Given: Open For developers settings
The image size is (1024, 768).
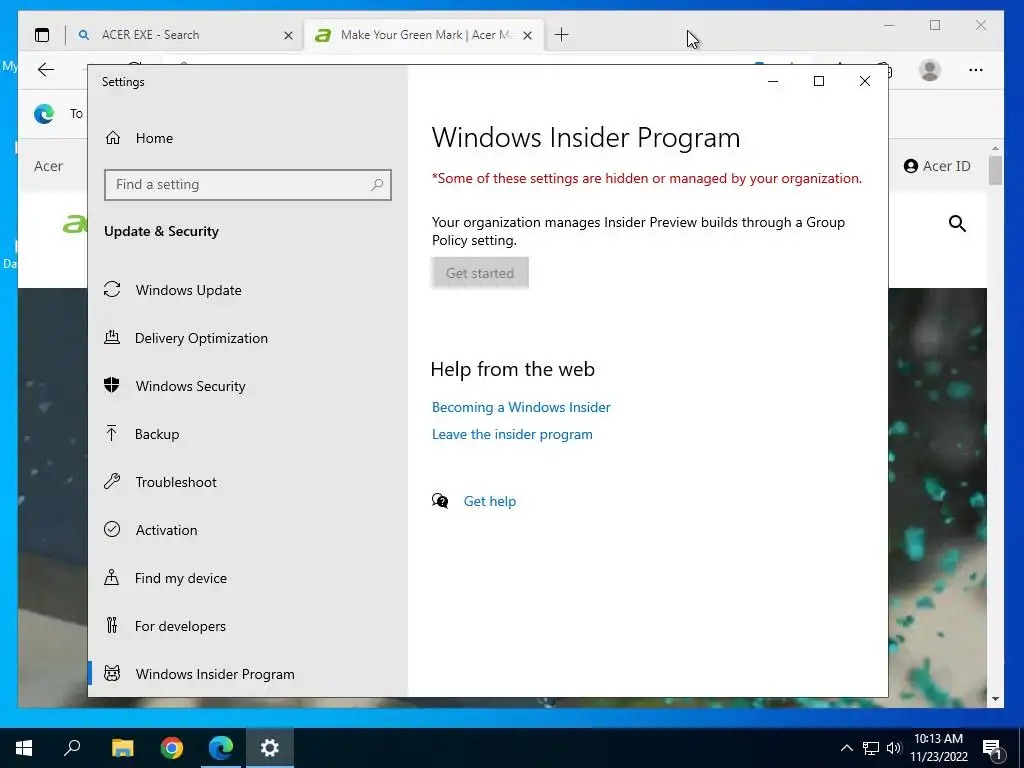Looking at the screenshot, I should pyautogui.click(x=180, y=626).
